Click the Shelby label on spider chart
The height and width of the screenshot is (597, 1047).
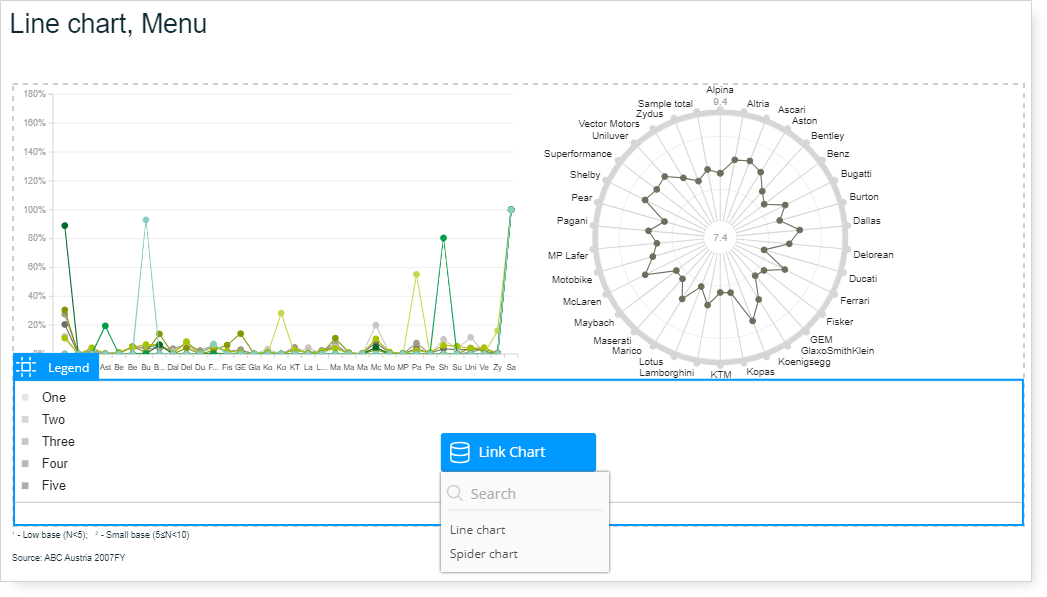click(x=585, y=174)
